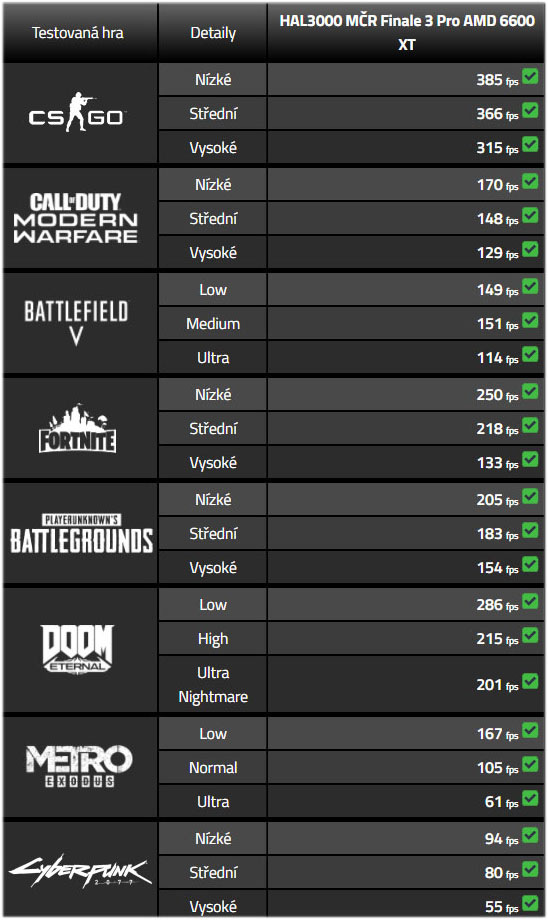The height and width of the screenshot is (920, 548).
Task: Select the Ultra Nightmare detail cell
Action: (x=213, y=685)
